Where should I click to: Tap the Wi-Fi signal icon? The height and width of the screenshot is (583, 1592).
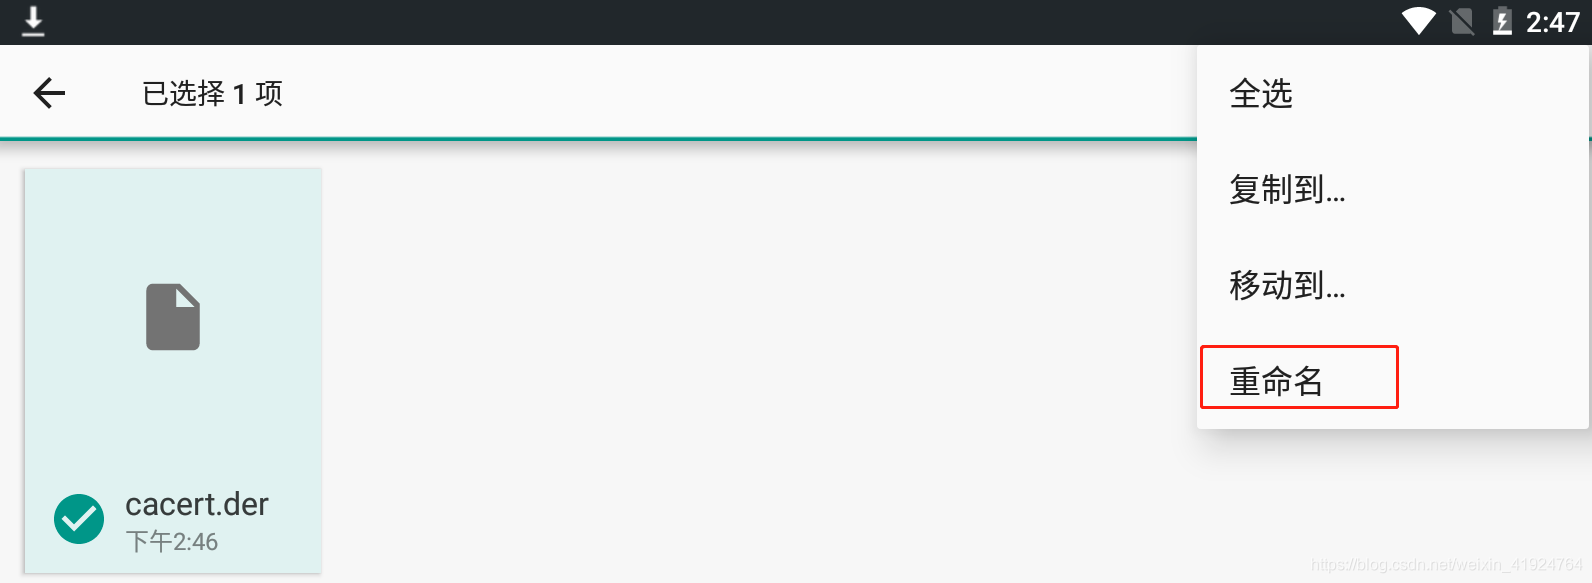1418,21
